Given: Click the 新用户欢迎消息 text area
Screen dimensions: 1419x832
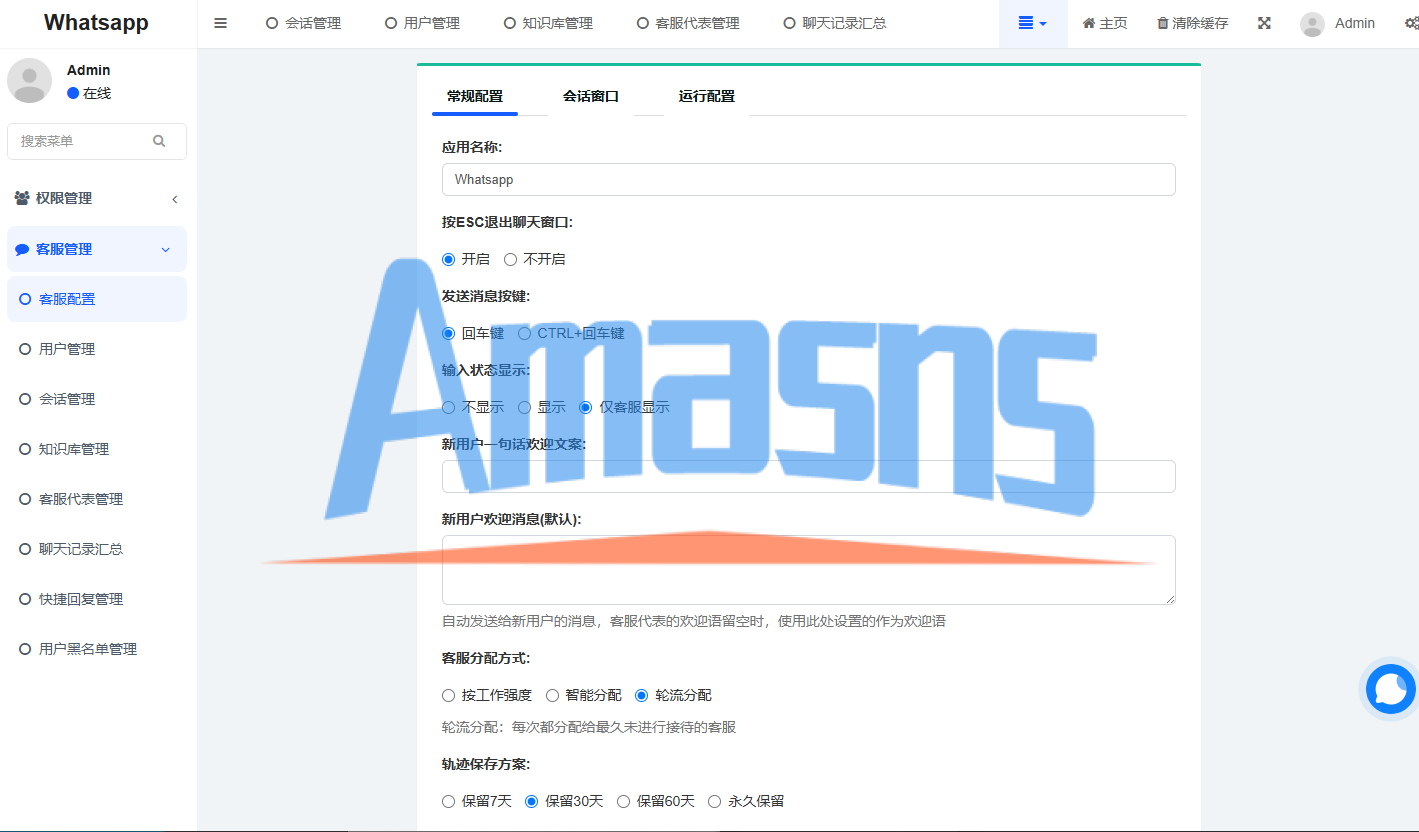Looking at the screenshot, I should (808, 570).
